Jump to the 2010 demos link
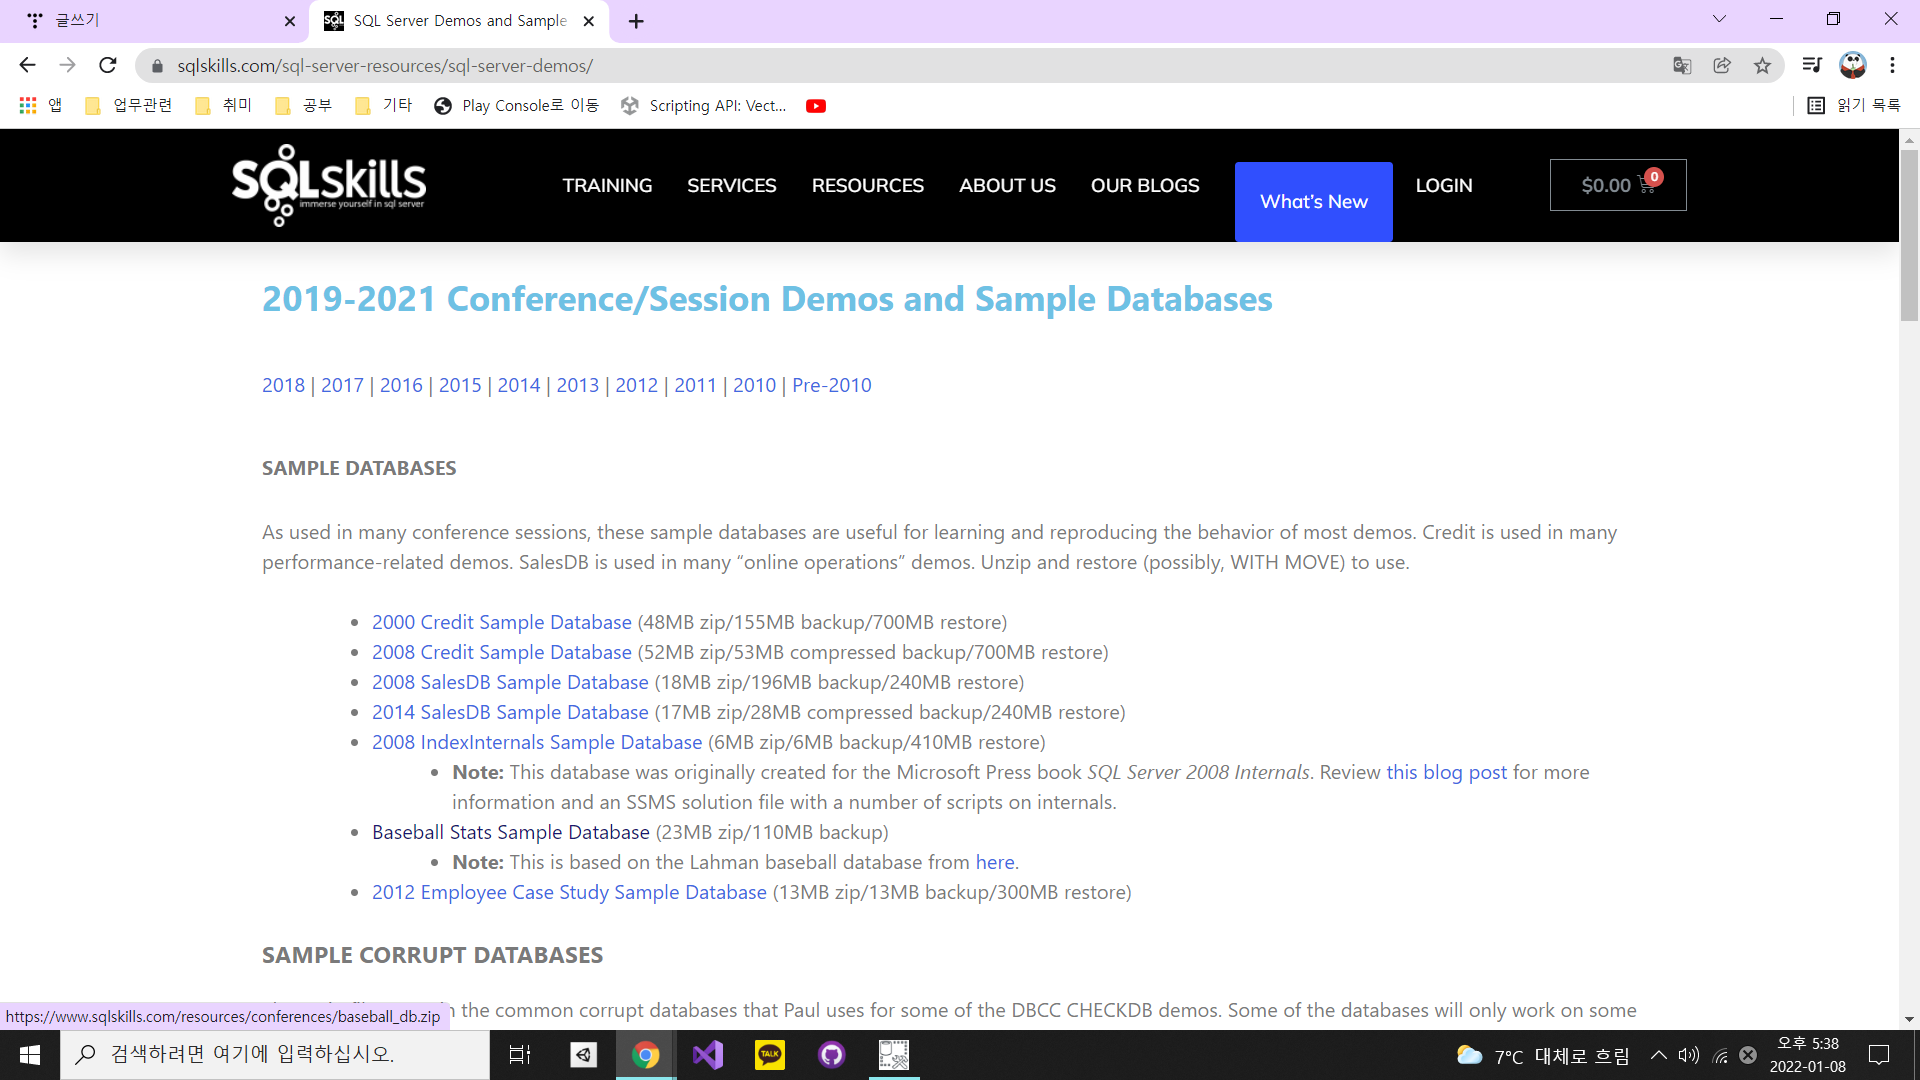This screenshot has height=1080, width=1920. coord(754,385)
